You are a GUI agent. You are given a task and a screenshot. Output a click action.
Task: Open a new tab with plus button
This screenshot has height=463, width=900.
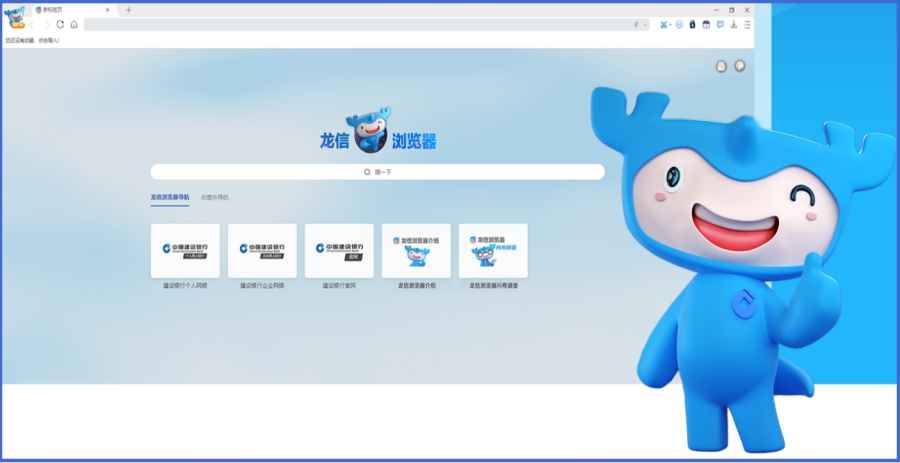[x=129, y=10]
